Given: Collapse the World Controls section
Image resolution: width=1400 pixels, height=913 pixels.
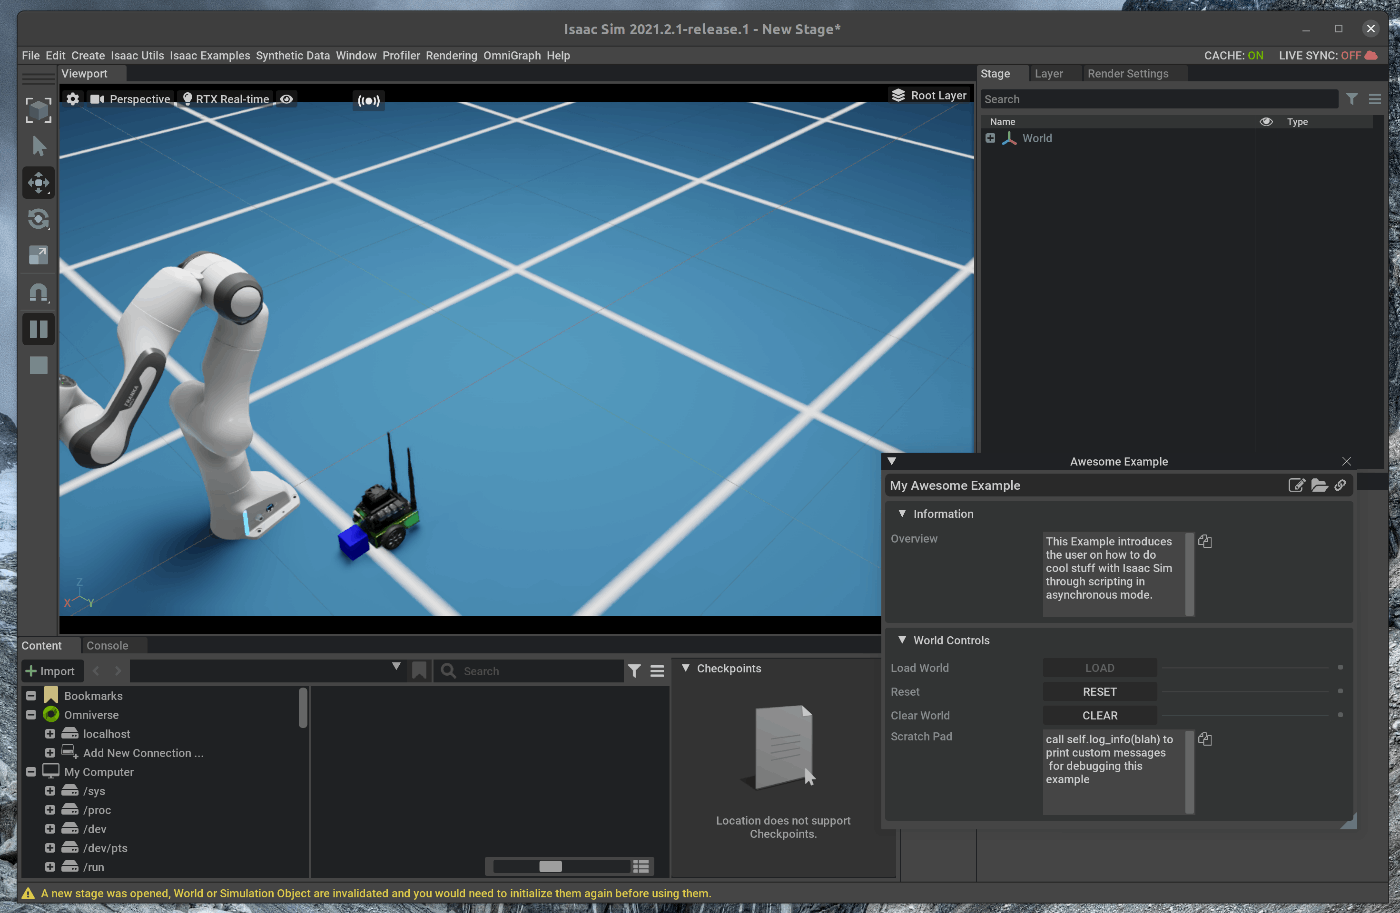Looking at the screenshot, I should click(x=902, y=640).
